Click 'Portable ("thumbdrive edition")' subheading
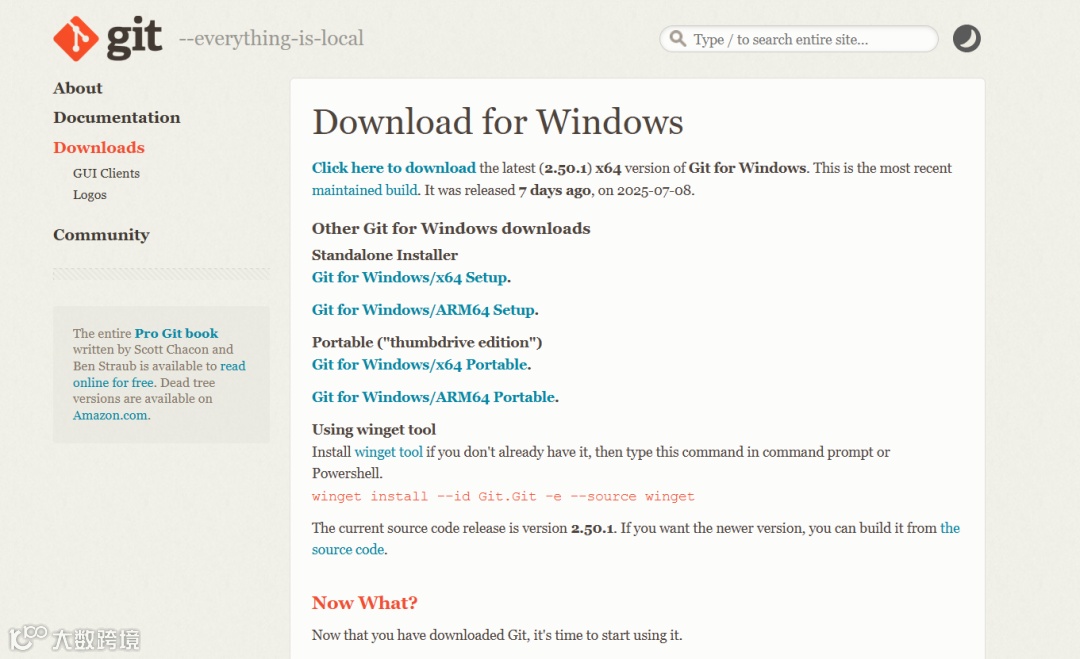1080x659 pixels. click(426, 342)
